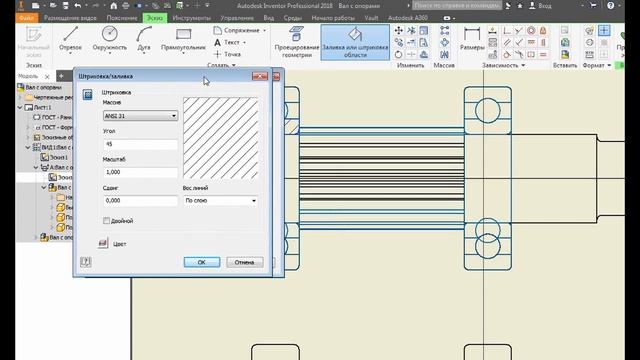
Task: Switch to the Vault tab
Action: [x=371, y=18]
